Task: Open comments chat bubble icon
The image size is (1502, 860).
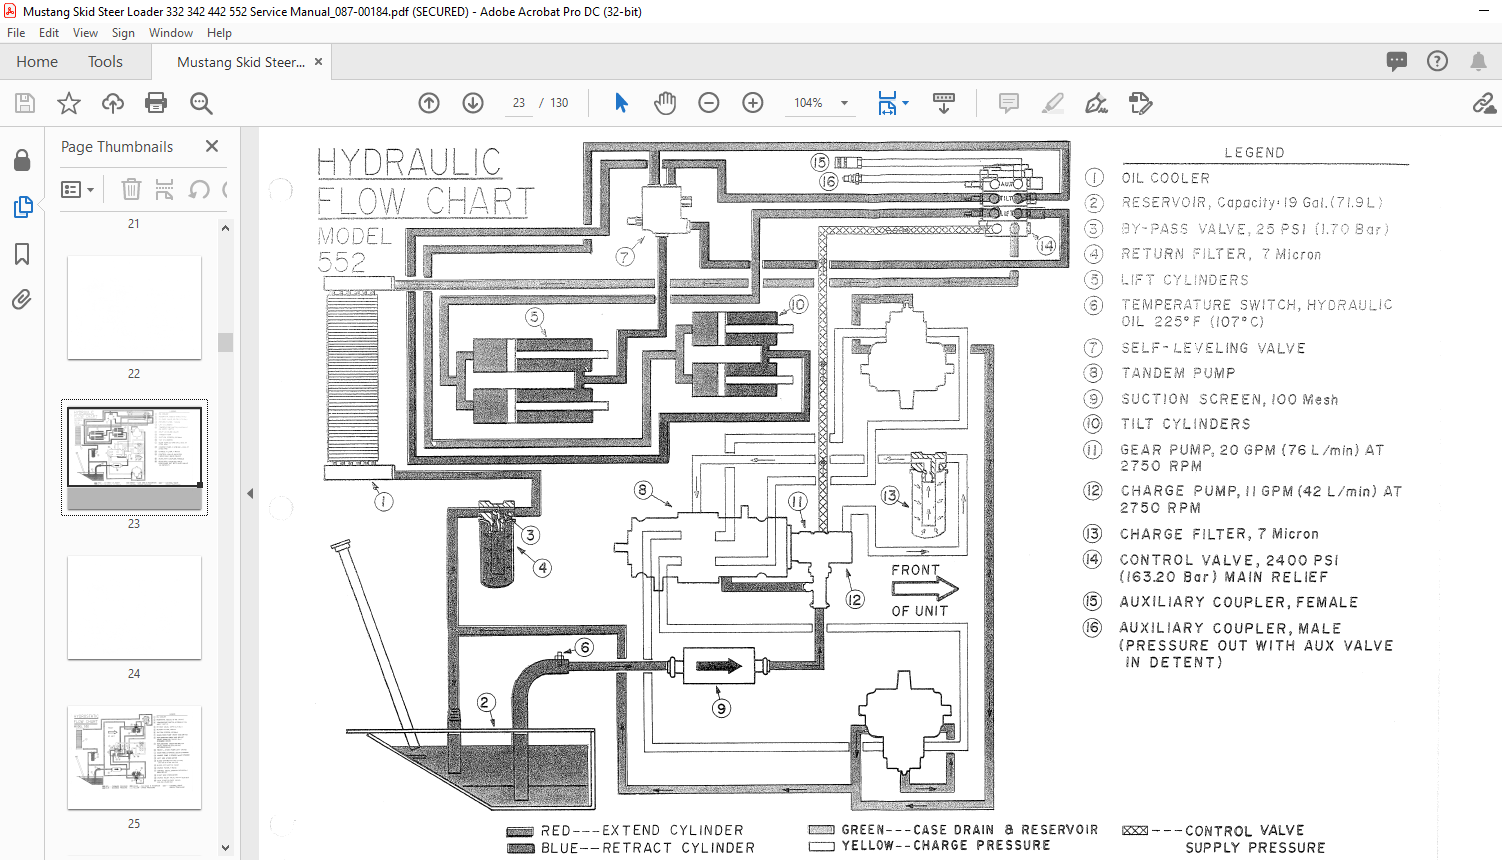Action: click(1397, 61)
